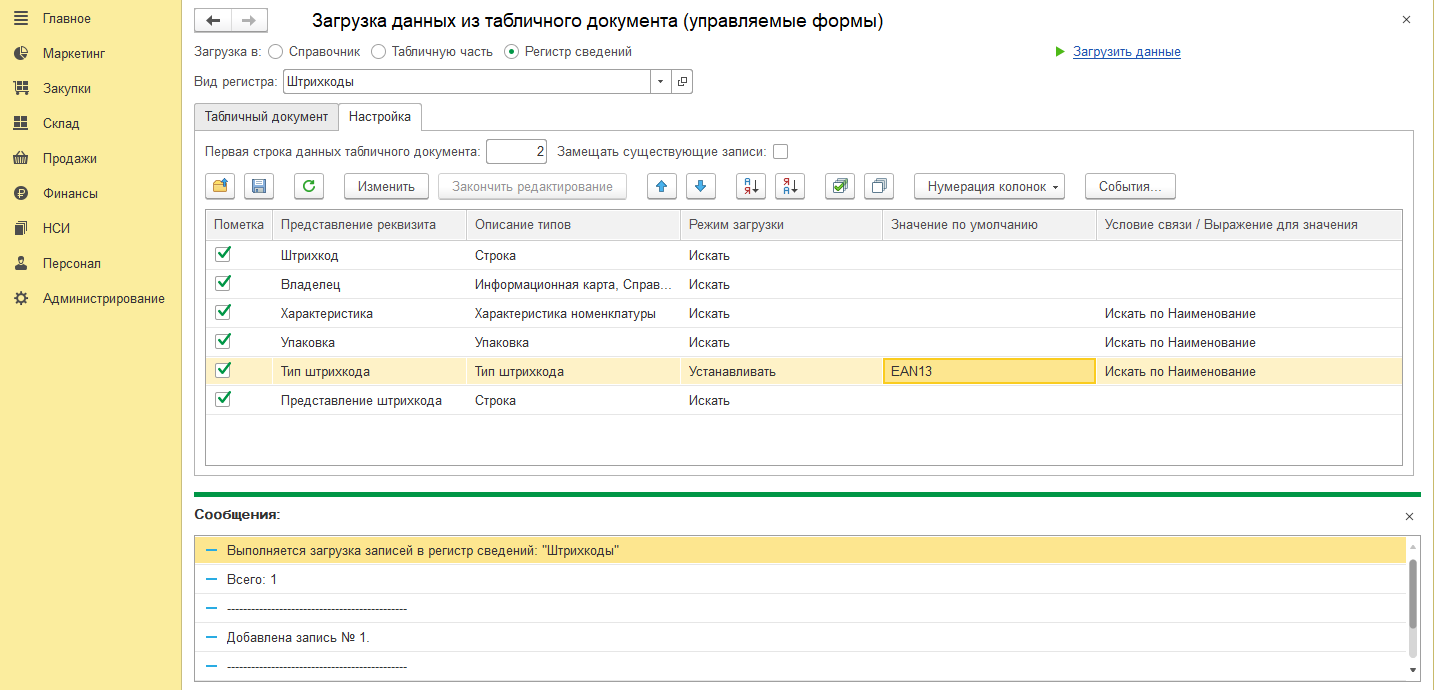
Task: Open the Нумерация колонок dropdown
Action: (x=989, y=186)
